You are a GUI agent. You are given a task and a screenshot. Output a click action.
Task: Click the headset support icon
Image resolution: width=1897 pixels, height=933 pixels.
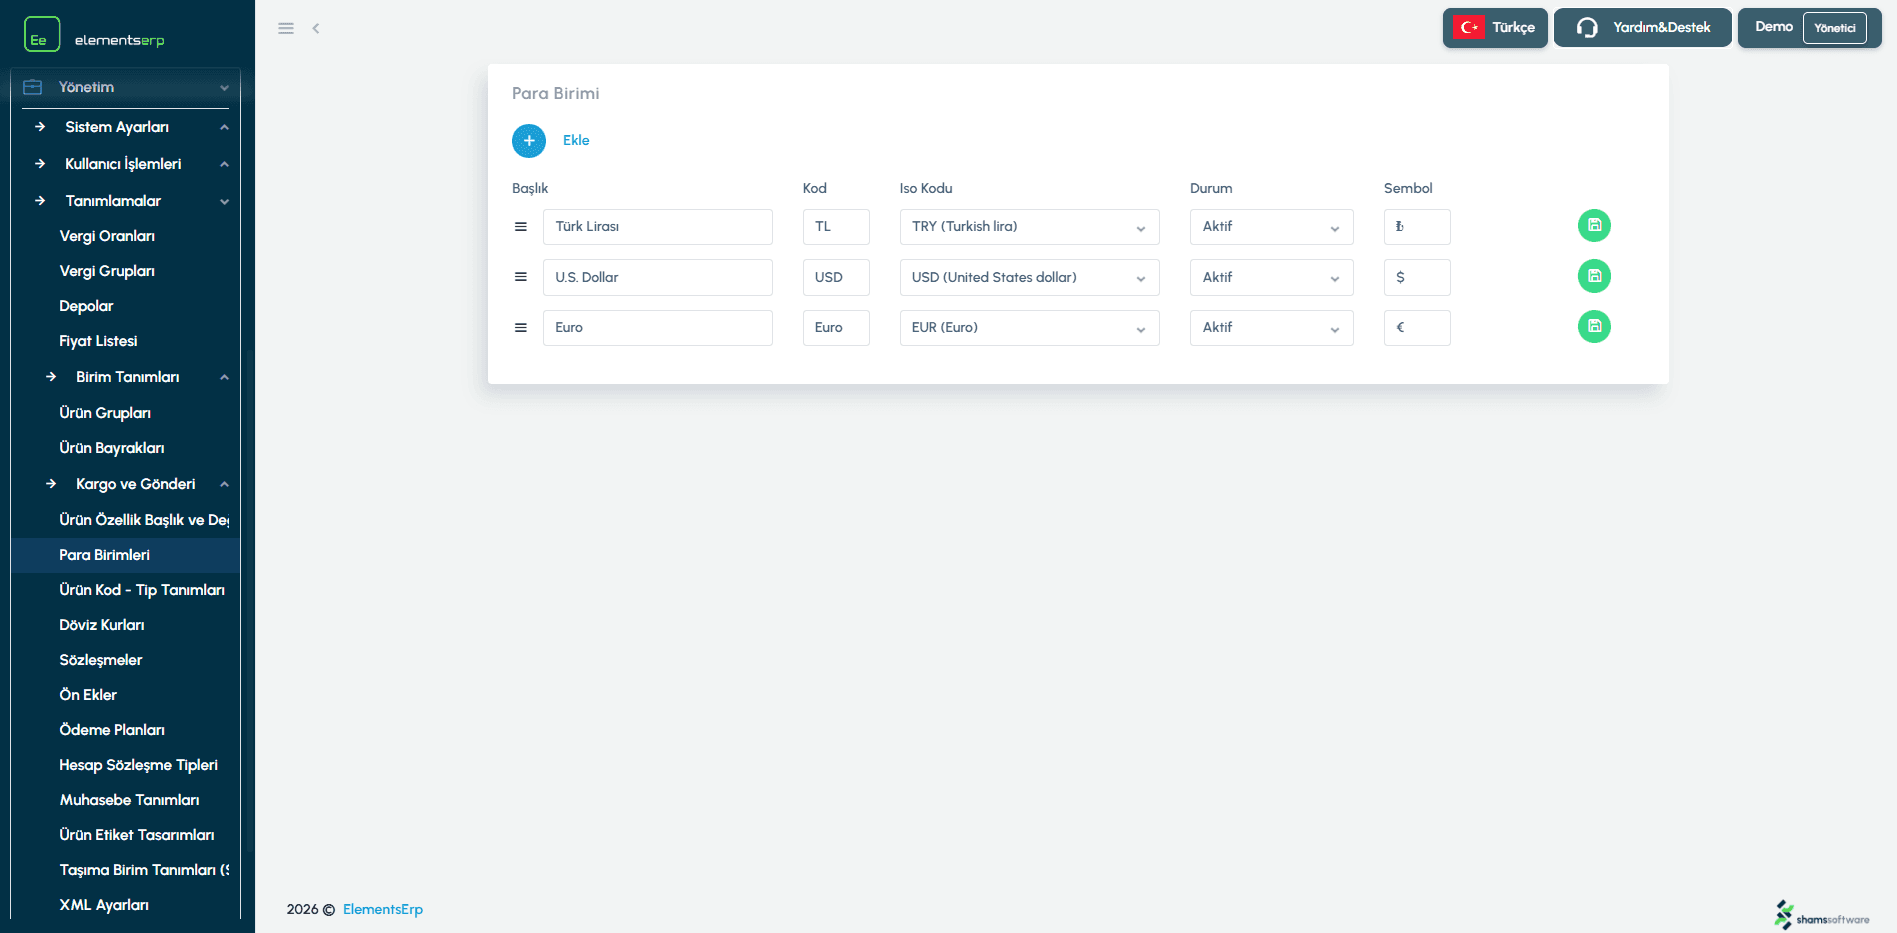tap(1587, 28)
